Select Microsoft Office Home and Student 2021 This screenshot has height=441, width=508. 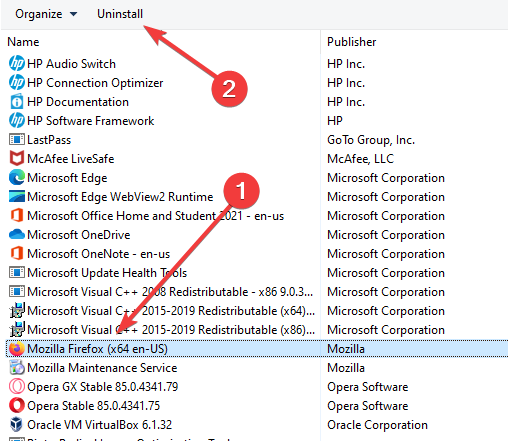click(x=155, y=216)
